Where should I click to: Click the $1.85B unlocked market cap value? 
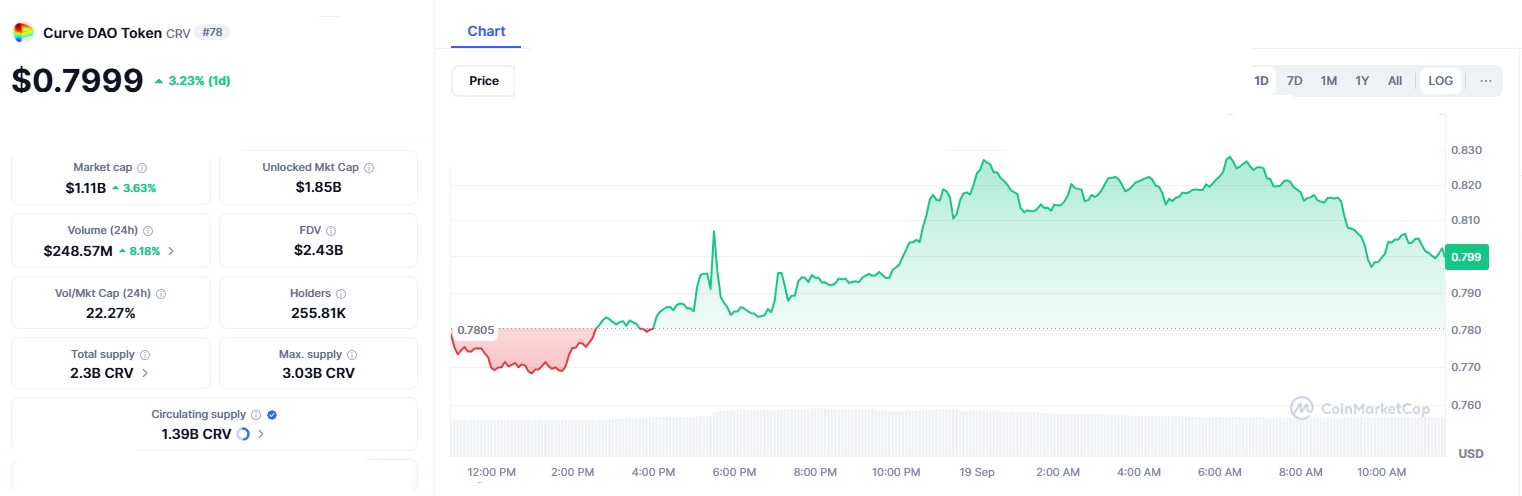point(319,187)
